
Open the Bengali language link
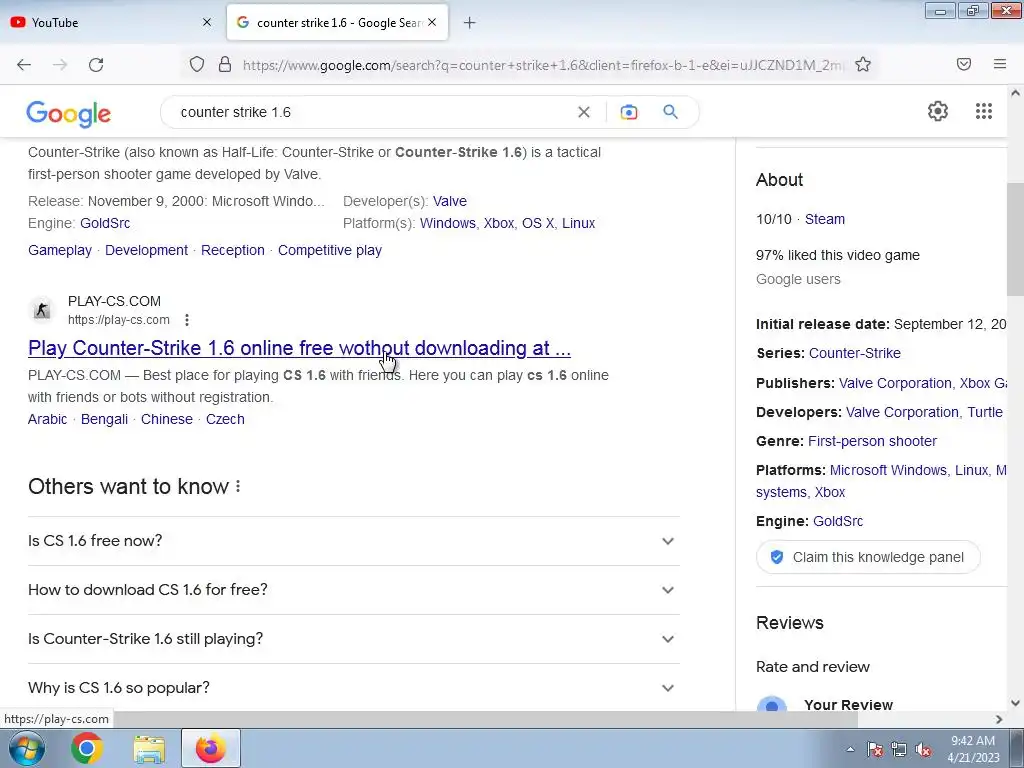tap(104, 419)
